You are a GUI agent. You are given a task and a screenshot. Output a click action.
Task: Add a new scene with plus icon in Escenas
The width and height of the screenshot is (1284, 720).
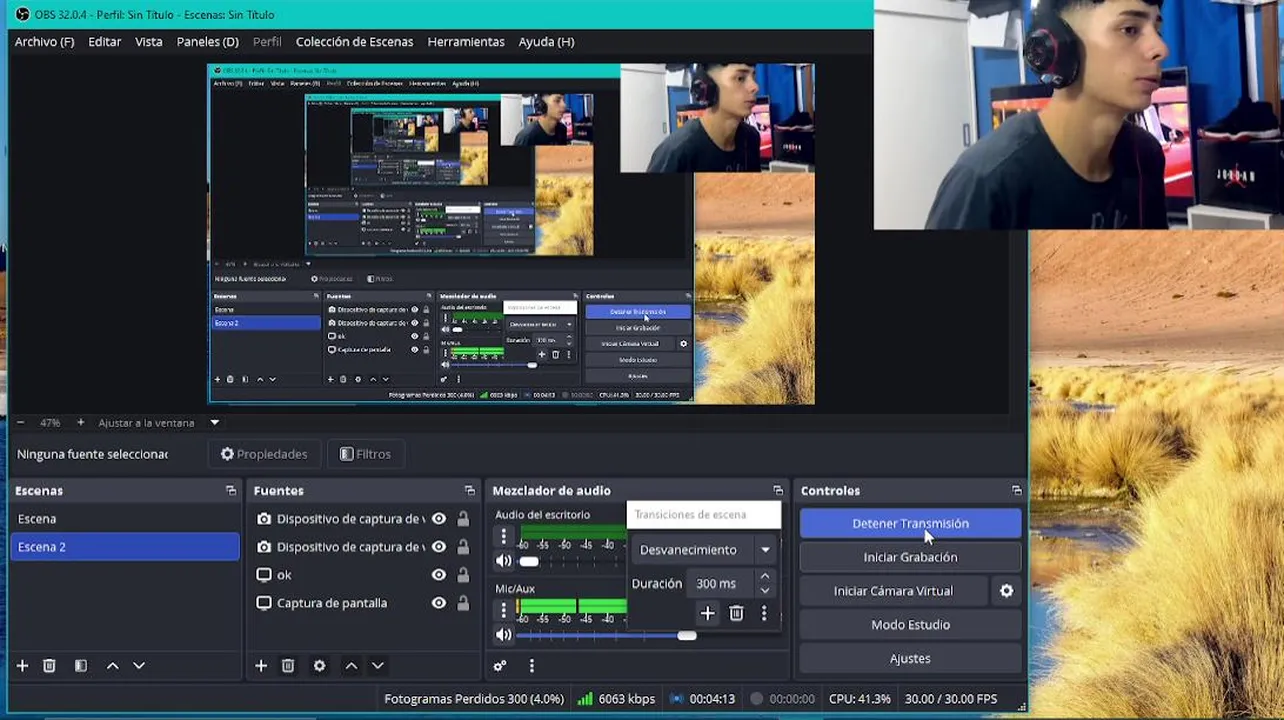tap(22, 665)
